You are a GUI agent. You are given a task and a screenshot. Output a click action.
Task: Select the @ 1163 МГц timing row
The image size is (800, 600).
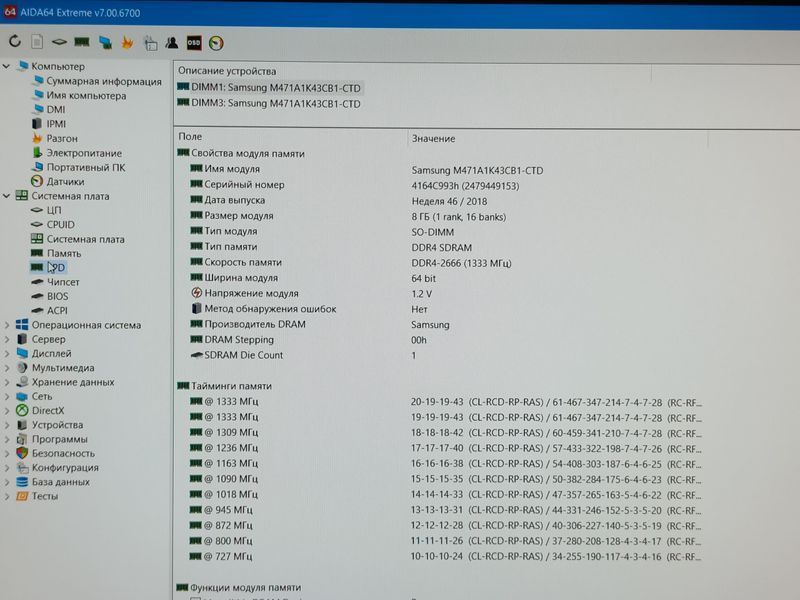[439, 464]
